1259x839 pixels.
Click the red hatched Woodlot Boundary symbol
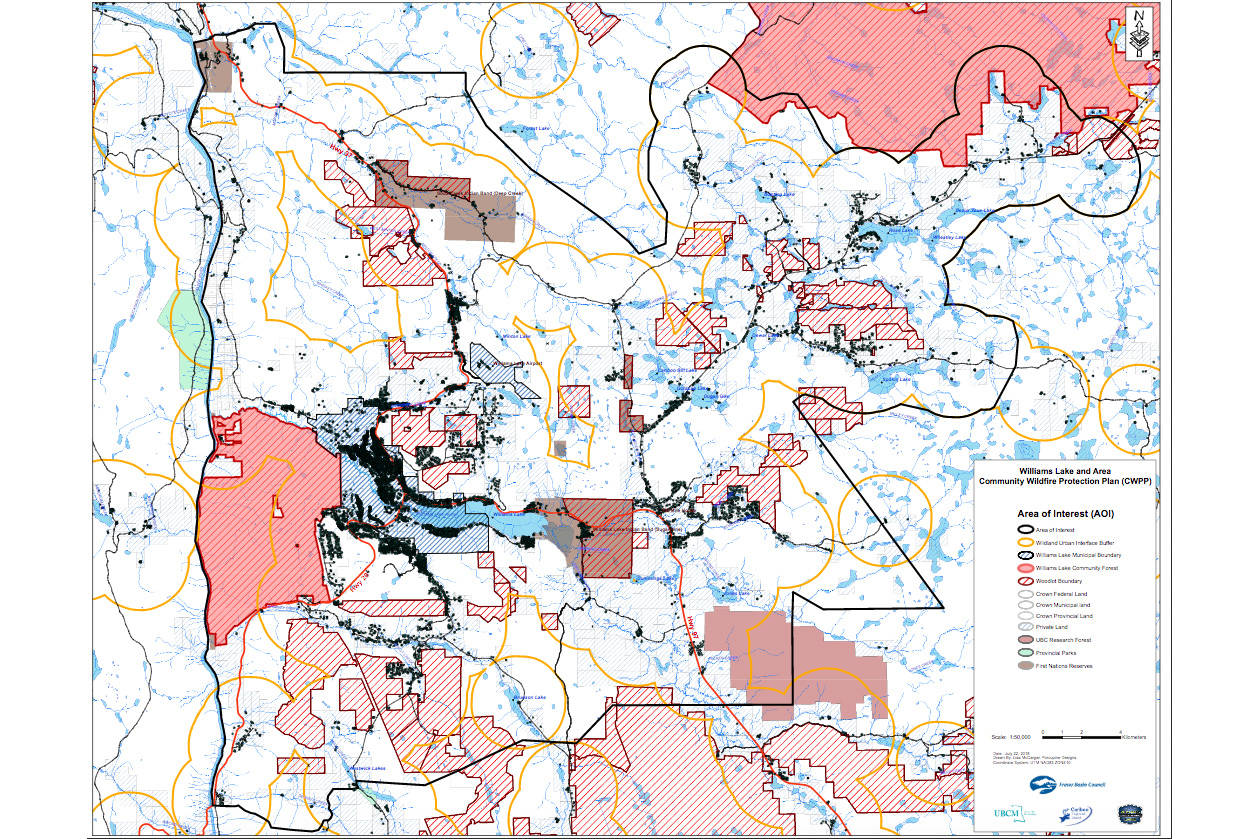click(1026, 581)
